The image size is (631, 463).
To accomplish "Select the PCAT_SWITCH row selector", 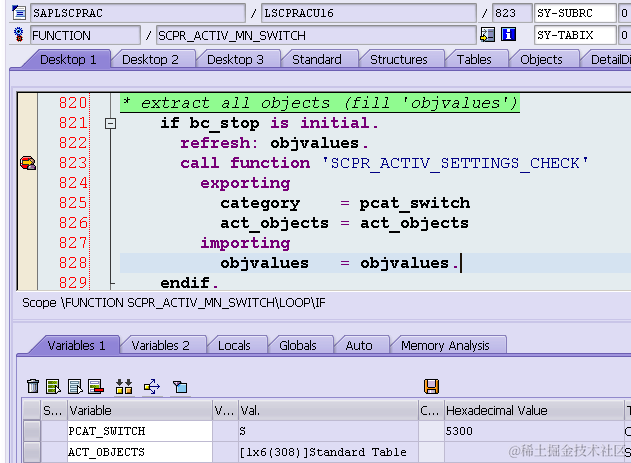I will (x=32, y=431).
